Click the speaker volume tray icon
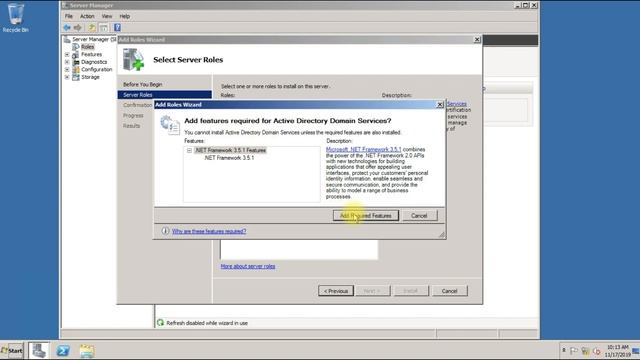Viewport: 640px width, 360px height. coord(597,351)
